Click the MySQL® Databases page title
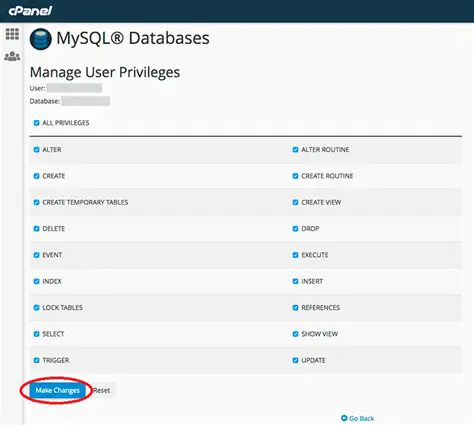 click(133, 38)
